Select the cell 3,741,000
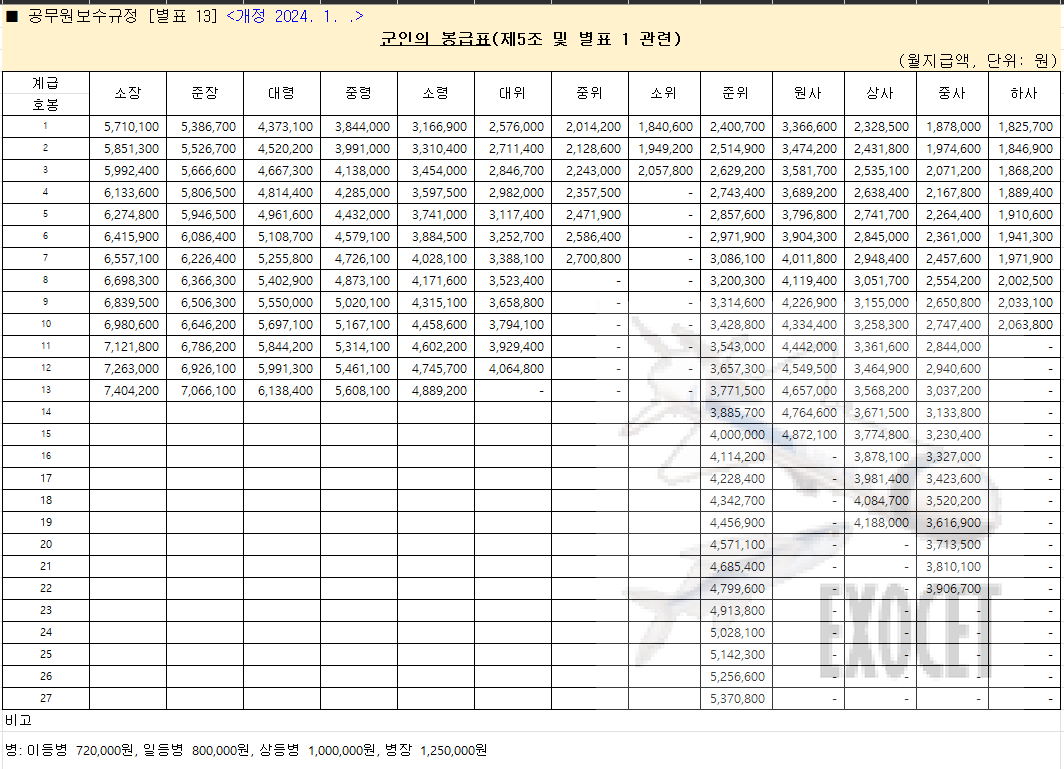The width and height of the screenshot is (1064, 769). pyautogui.click(x=436, y=214)
